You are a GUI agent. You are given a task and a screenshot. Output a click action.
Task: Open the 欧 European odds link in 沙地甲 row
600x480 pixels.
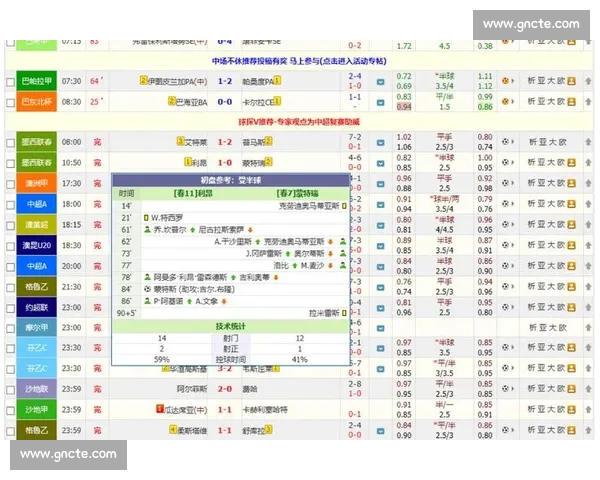561,410
